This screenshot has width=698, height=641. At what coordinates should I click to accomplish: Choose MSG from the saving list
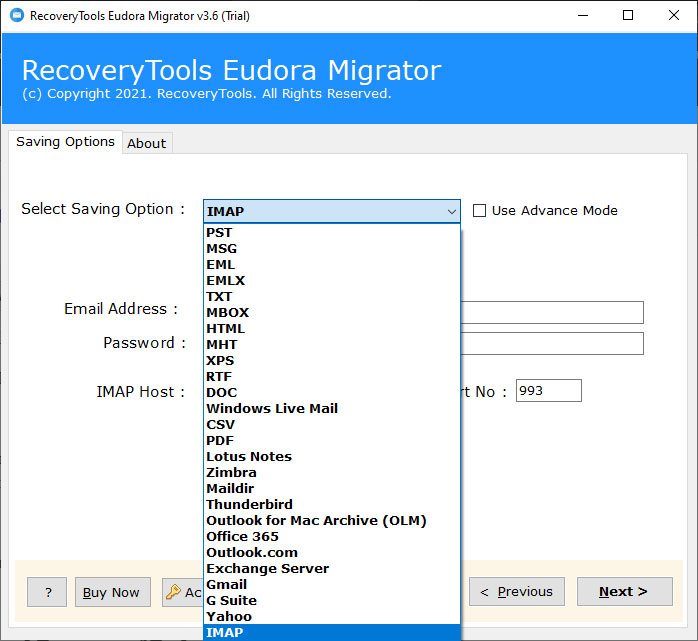pyautogui.click(x=332, y=248)
